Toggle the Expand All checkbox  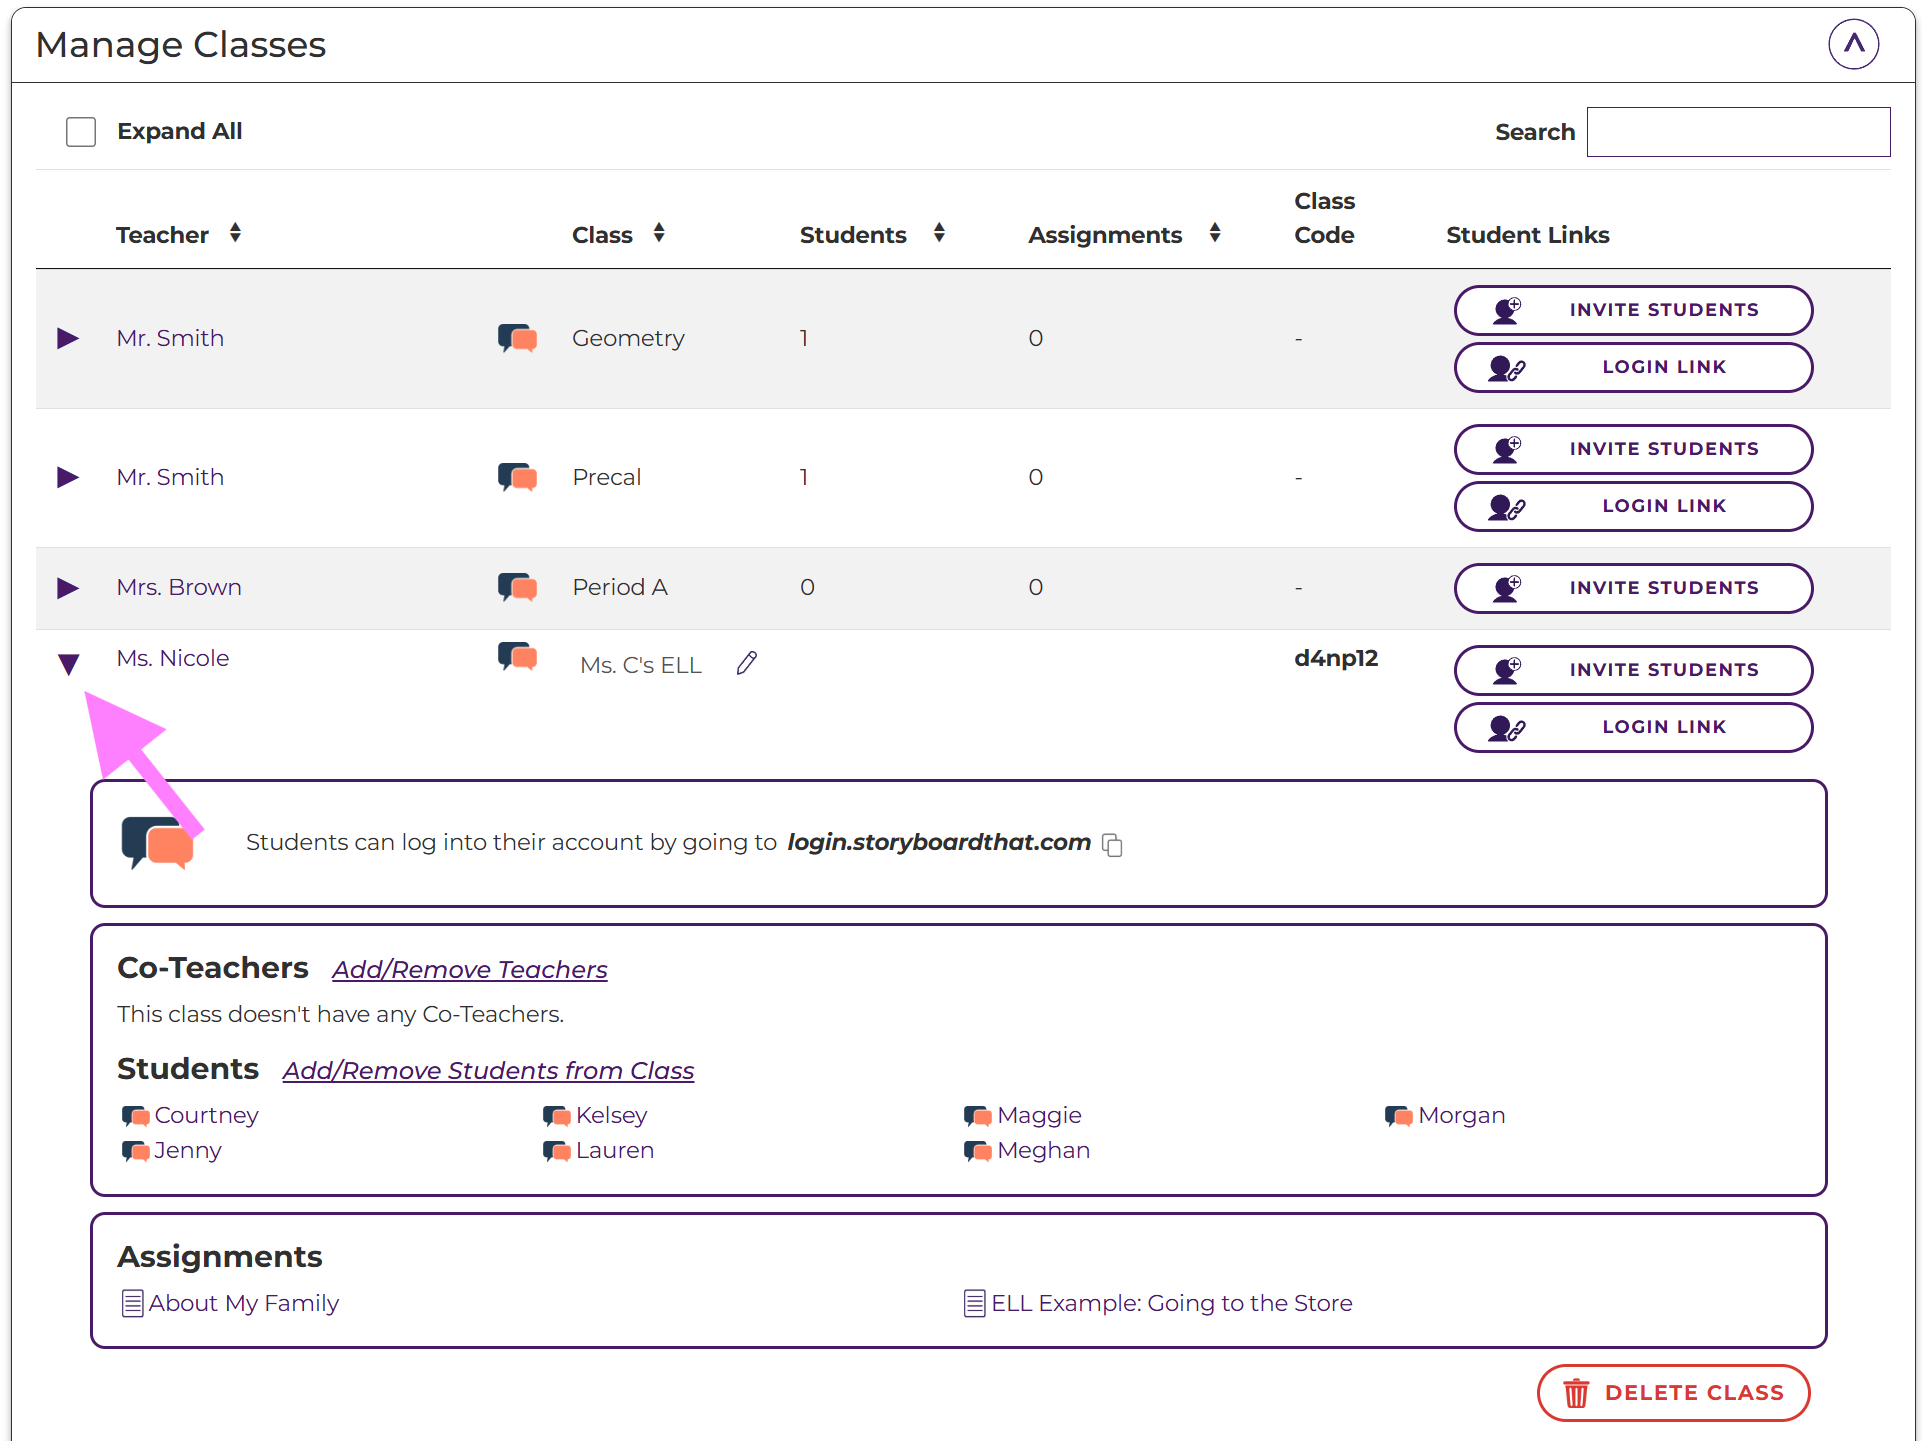coord(81,132)
